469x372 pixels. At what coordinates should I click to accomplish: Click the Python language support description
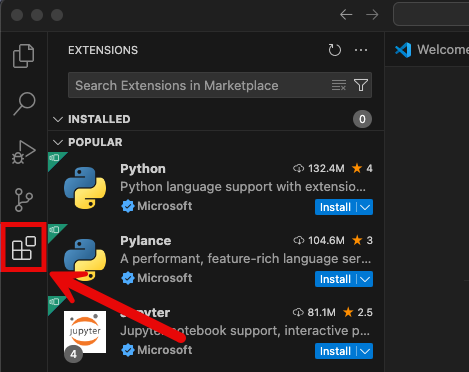click(243, 187)
